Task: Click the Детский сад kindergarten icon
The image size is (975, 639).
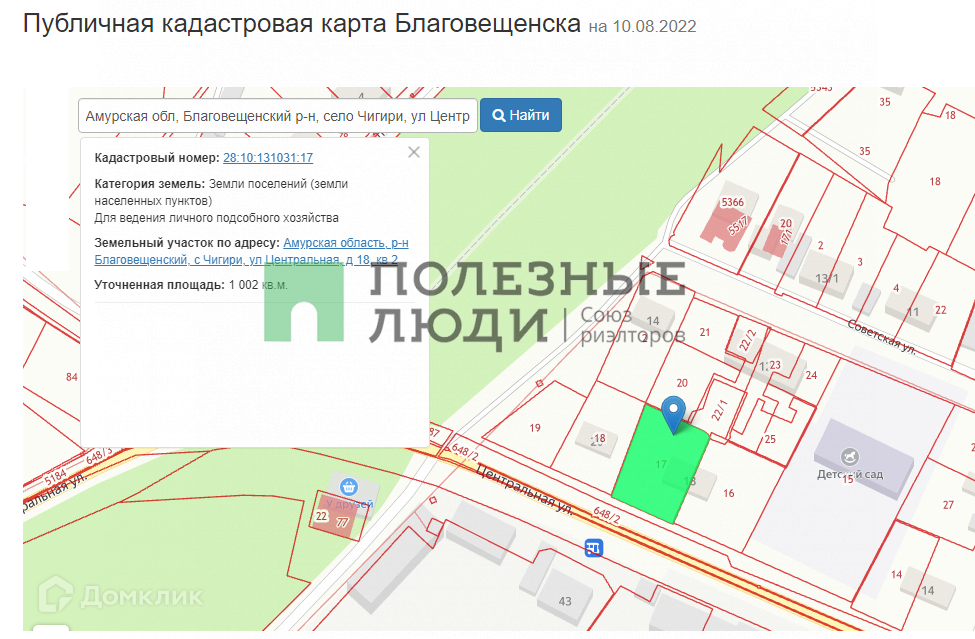Action: [849, 457]
